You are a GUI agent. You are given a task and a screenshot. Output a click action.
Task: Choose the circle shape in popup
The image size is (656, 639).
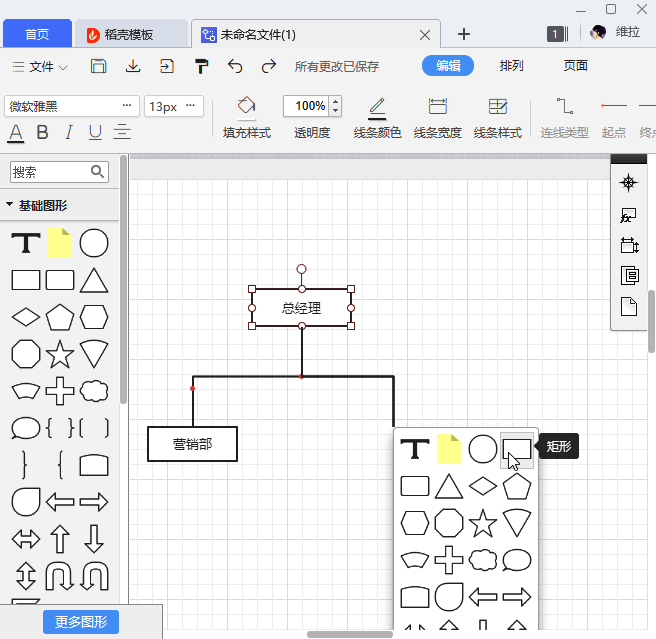(482, 449)
